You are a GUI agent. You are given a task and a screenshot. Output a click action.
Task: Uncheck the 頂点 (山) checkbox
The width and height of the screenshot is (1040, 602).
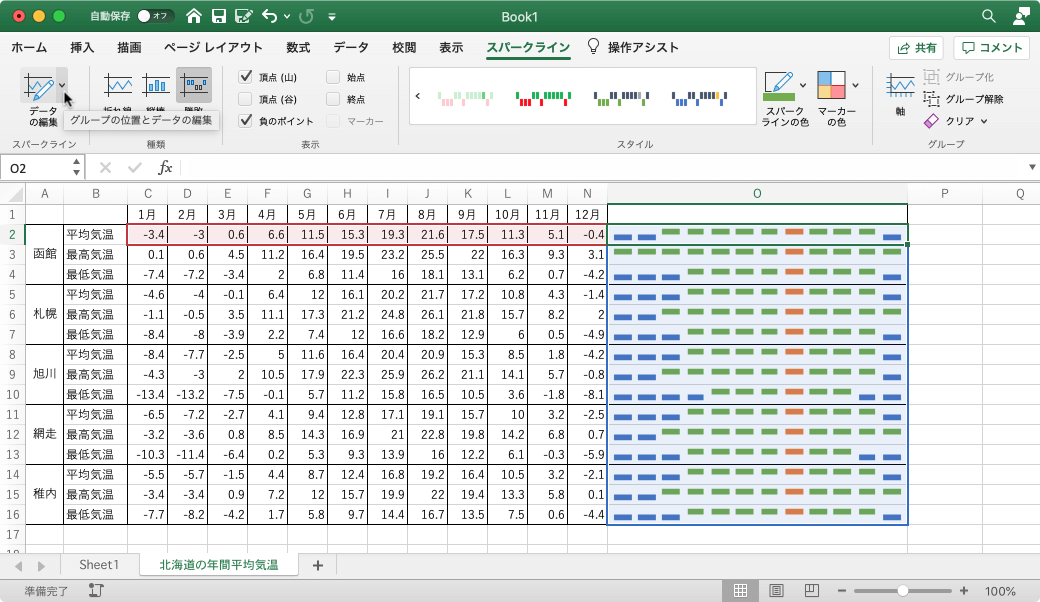pos(245,77)
